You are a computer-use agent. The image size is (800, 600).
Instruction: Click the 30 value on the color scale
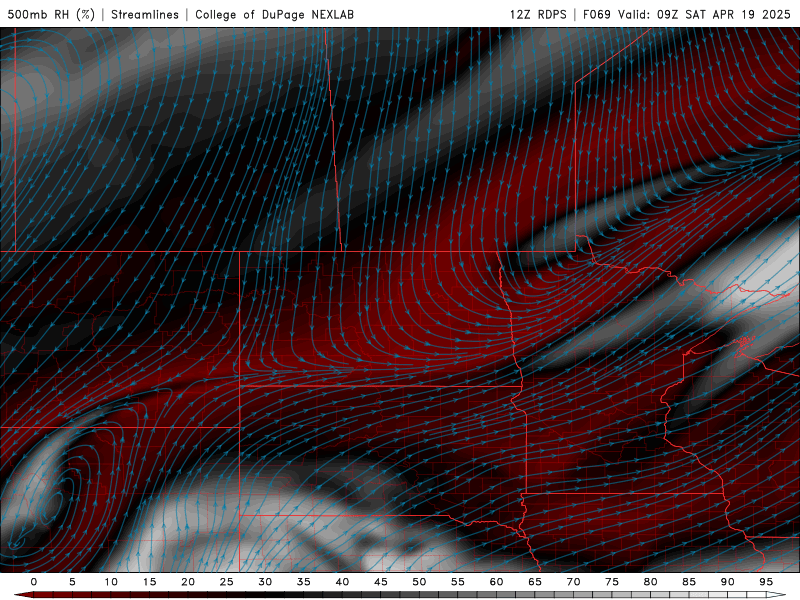click(265, 582)
